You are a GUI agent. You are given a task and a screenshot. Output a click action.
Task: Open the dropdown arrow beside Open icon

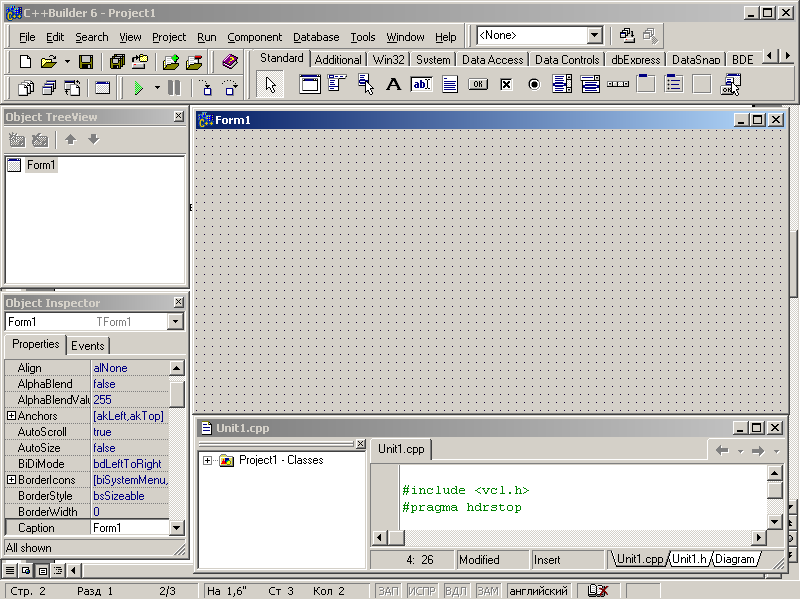(67, 62)
